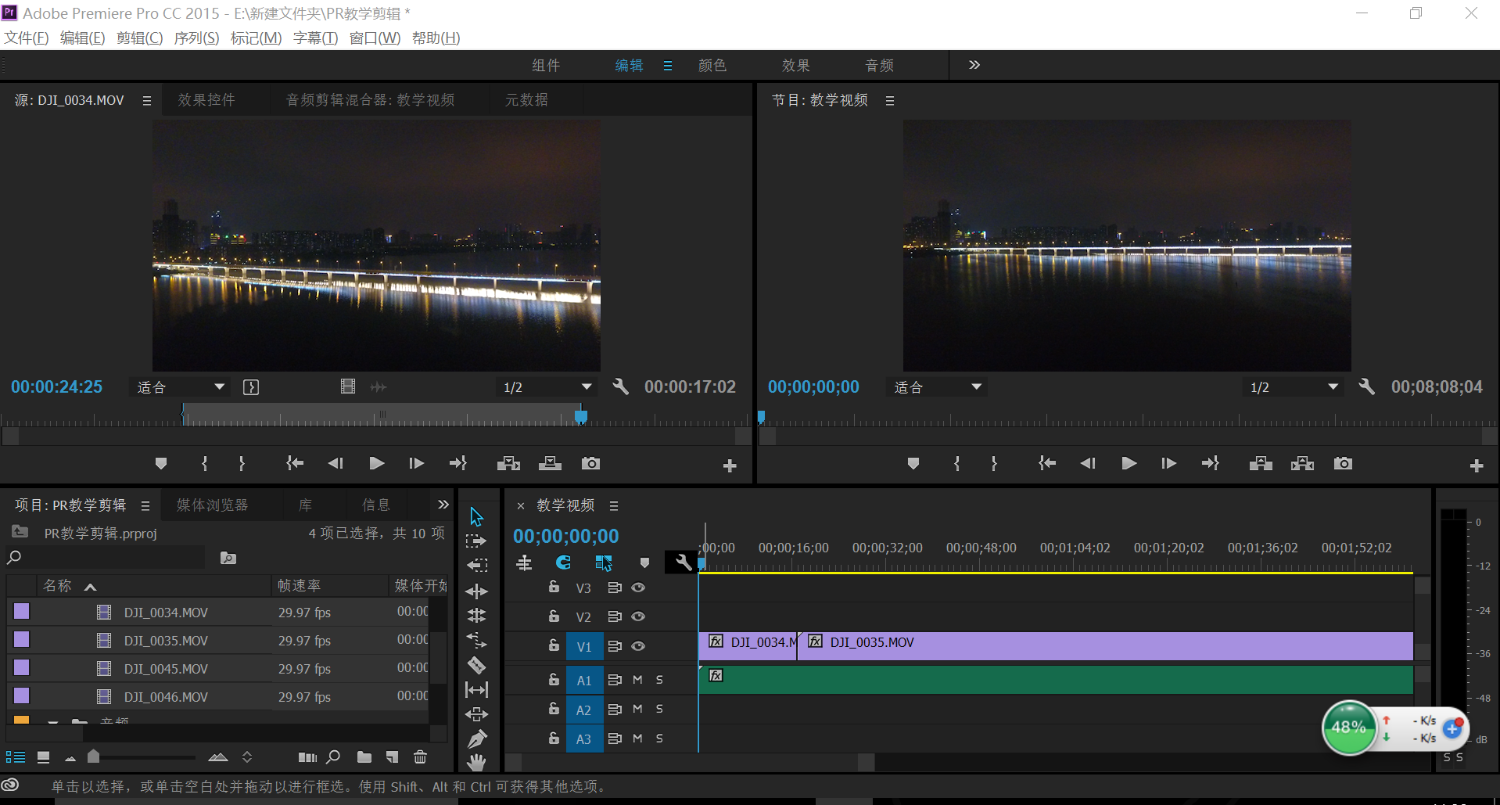Show hidden Project panel tabs chevron
Viewport: 1500px width, 805px height.
(444, 505)
